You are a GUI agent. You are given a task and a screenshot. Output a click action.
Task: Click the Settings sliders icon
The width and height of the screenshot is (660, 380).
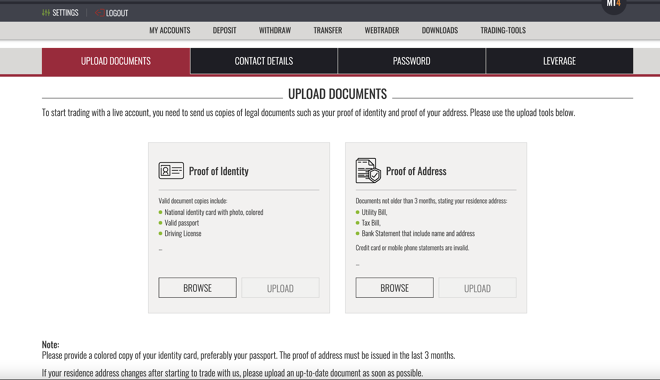coord(46,13)
